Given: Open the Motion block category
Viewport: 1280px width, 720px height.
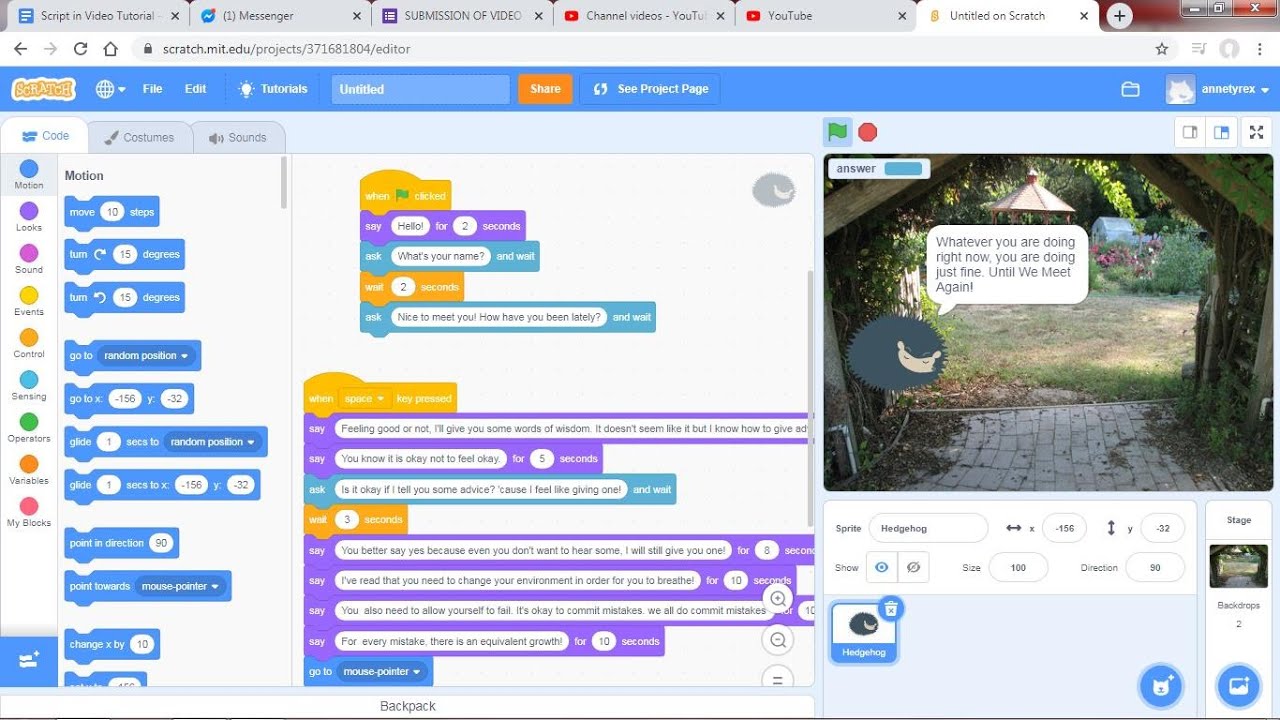Looking at the screenshot, I should (x=29, y=175).
